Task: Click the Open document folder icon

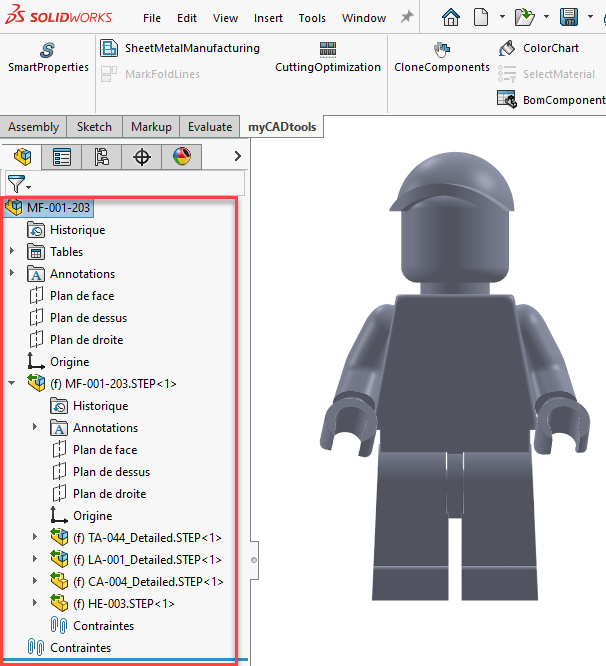Action: pos(524,17)
